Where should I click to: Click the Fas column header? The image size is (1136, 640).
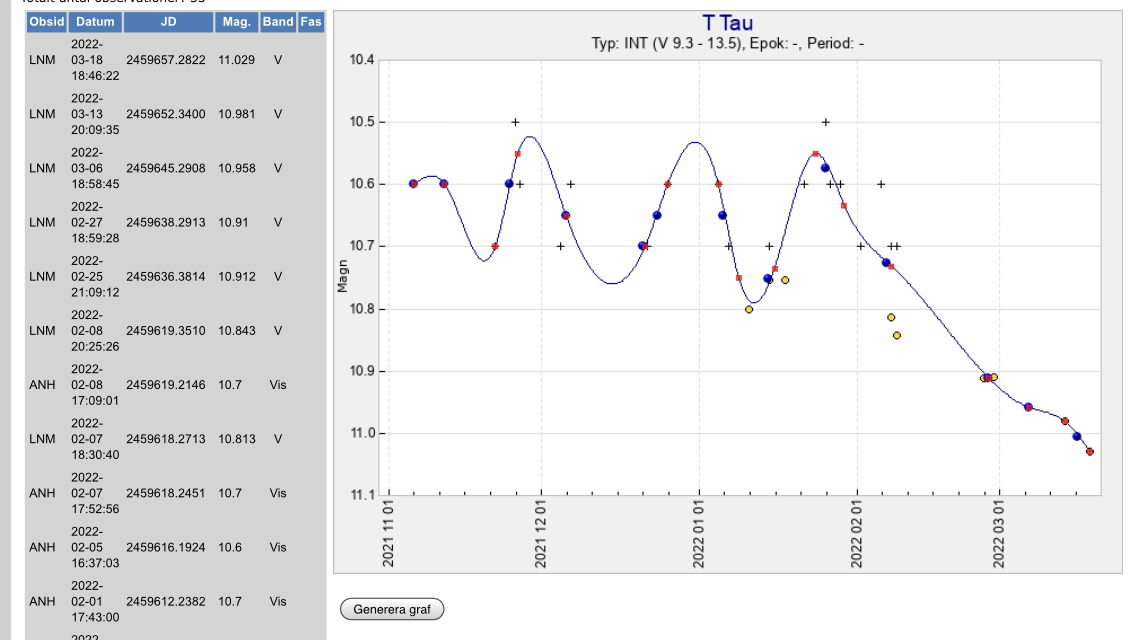point(311,21)
